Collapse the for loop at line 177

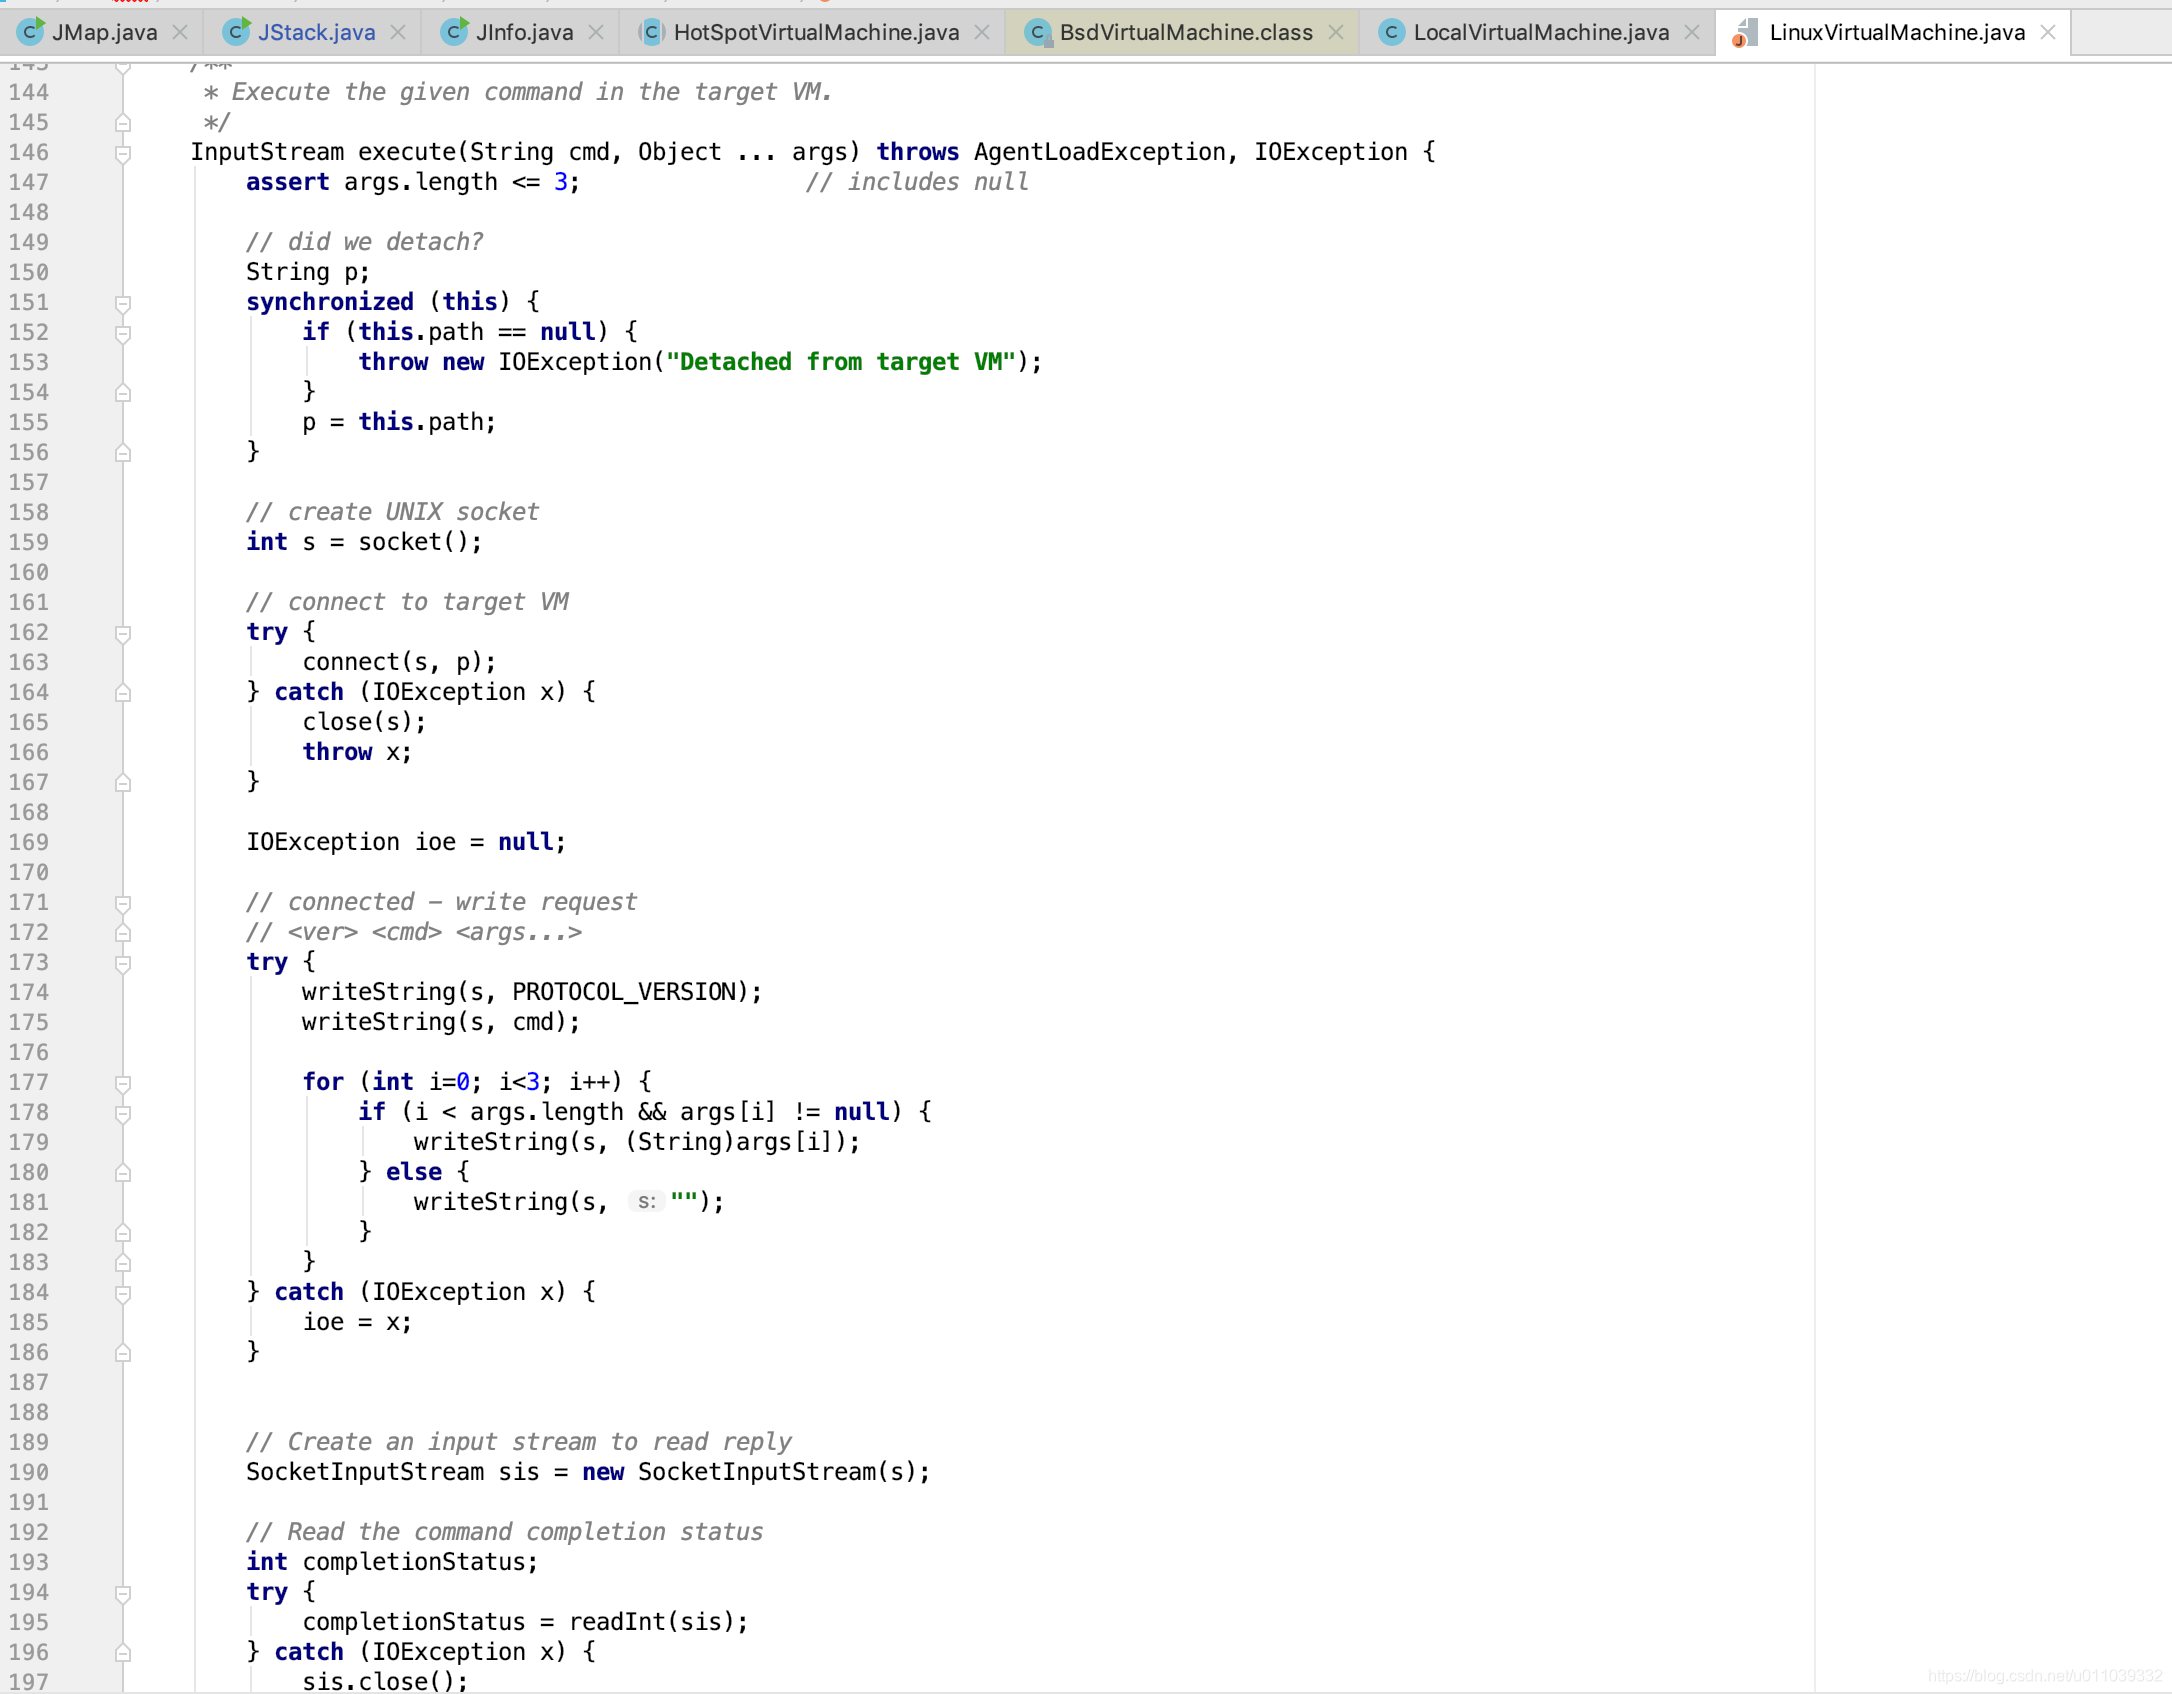pyautogui.click(x=123, y=1083)
